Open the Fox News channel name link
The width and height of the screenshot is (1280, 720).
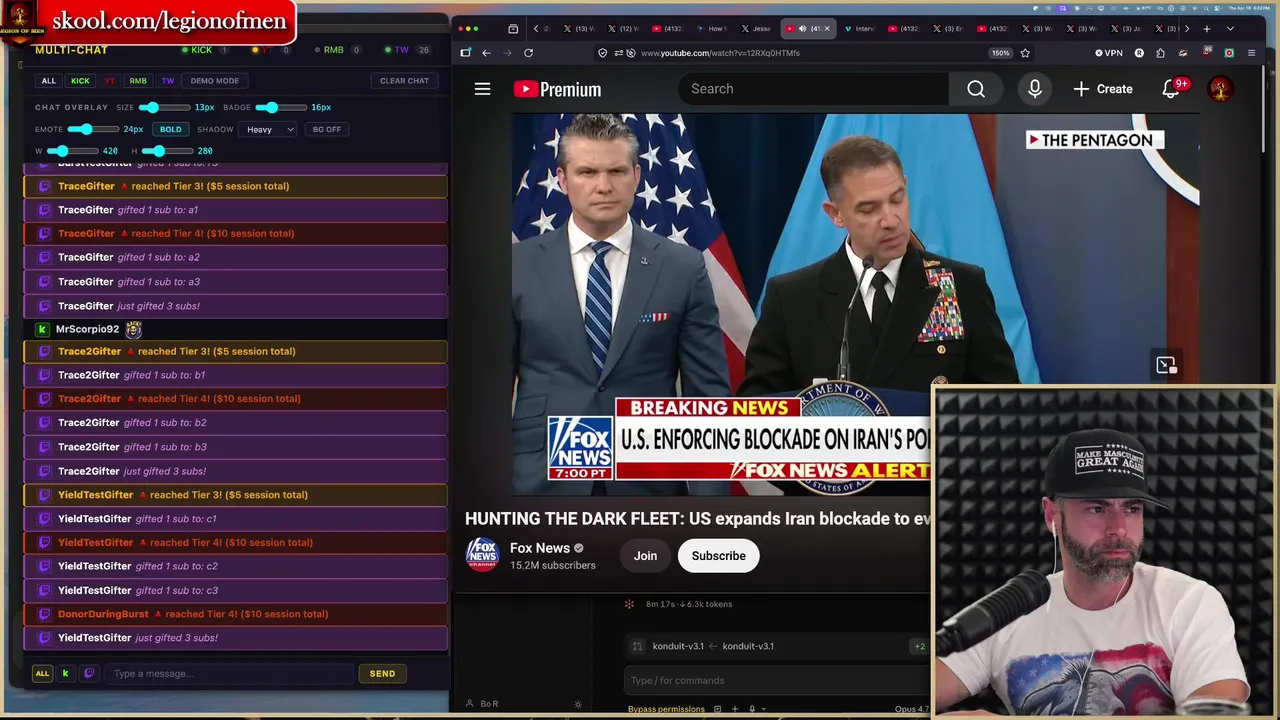click(540, 548)
